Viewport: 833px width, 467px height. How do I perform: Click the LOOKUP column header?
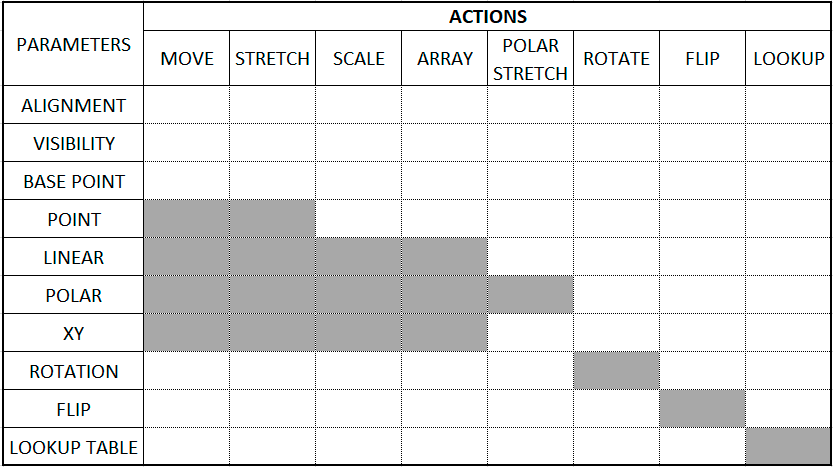[788, 59]
